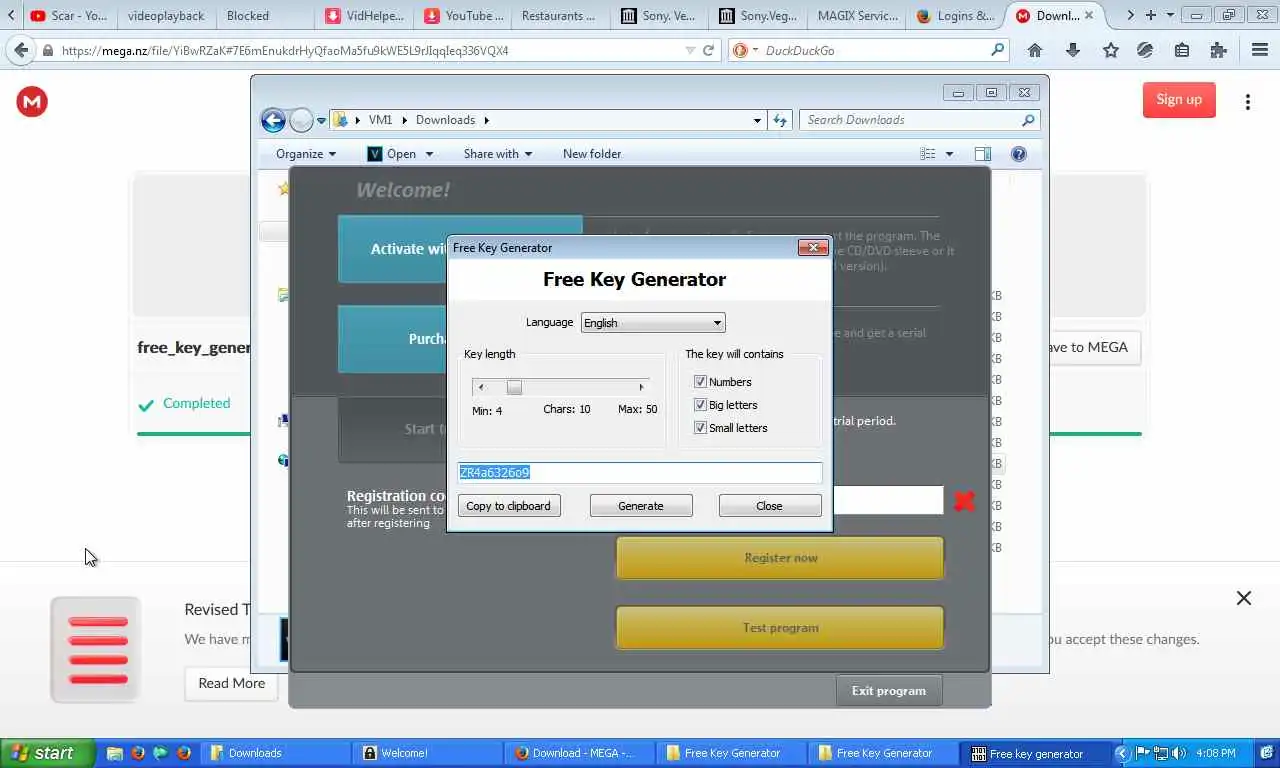Click Explorer search magnifier icon
This screenshot has height=768, width=1280.
1028,120
